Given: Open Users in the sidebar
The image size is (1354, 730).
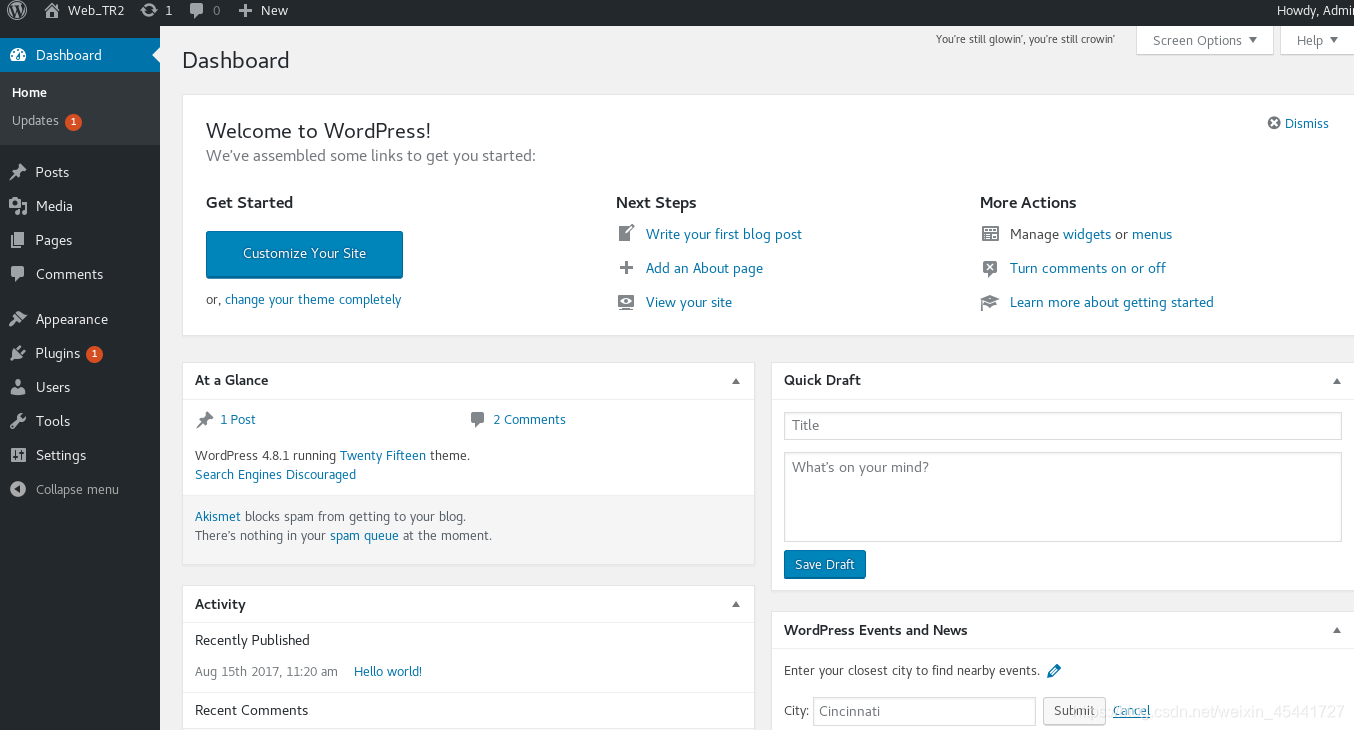Looking at the screenshot, I should coord(53,387).
